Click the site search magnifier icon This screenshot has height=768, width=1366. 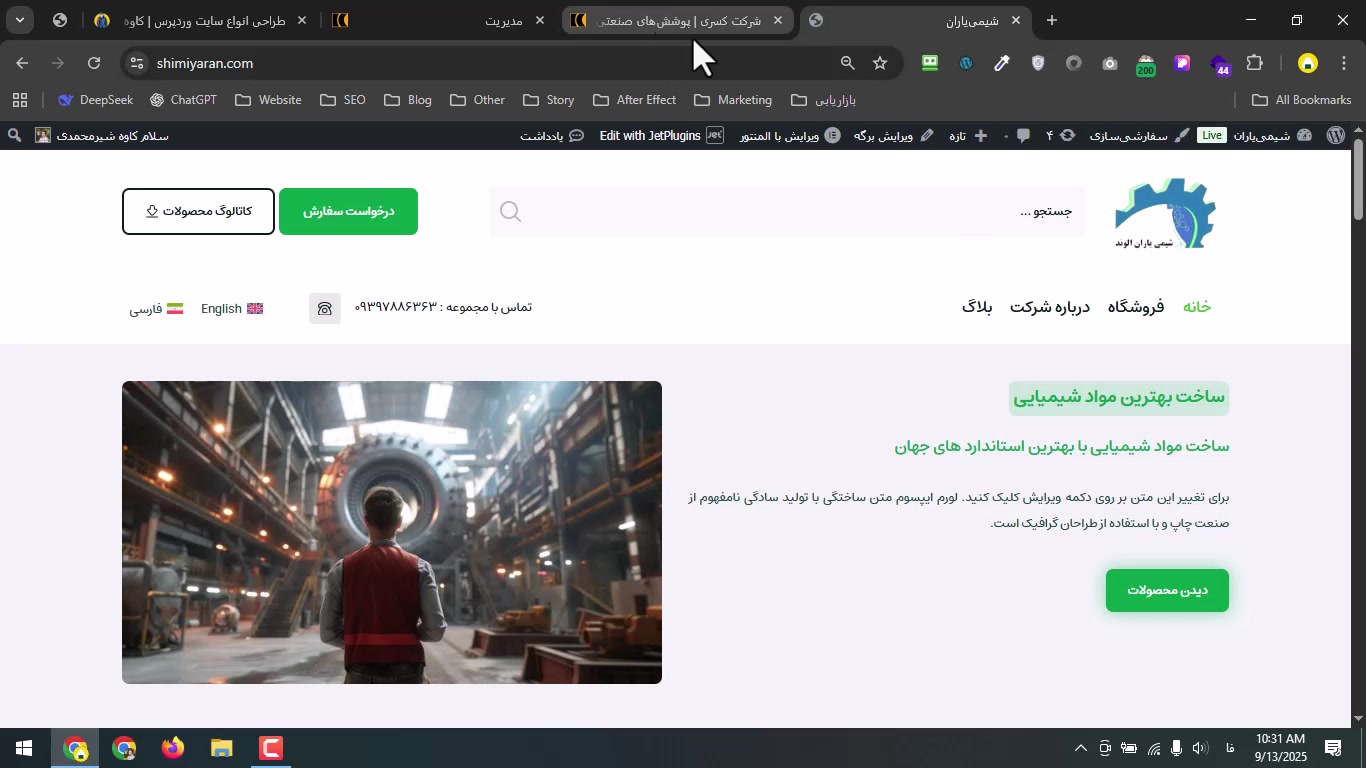(x=510, y=211)
